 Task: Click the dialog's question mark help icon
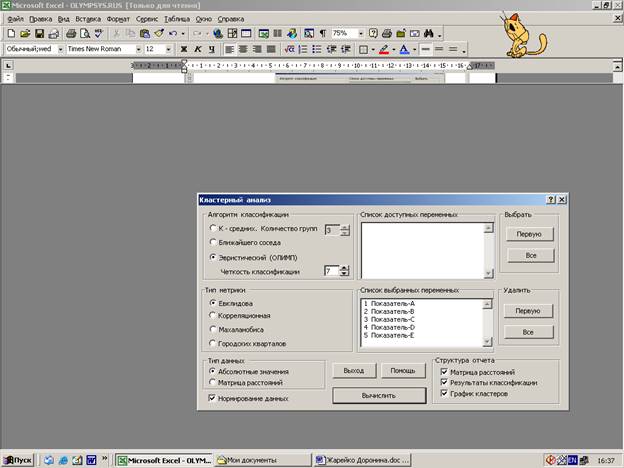551,200
